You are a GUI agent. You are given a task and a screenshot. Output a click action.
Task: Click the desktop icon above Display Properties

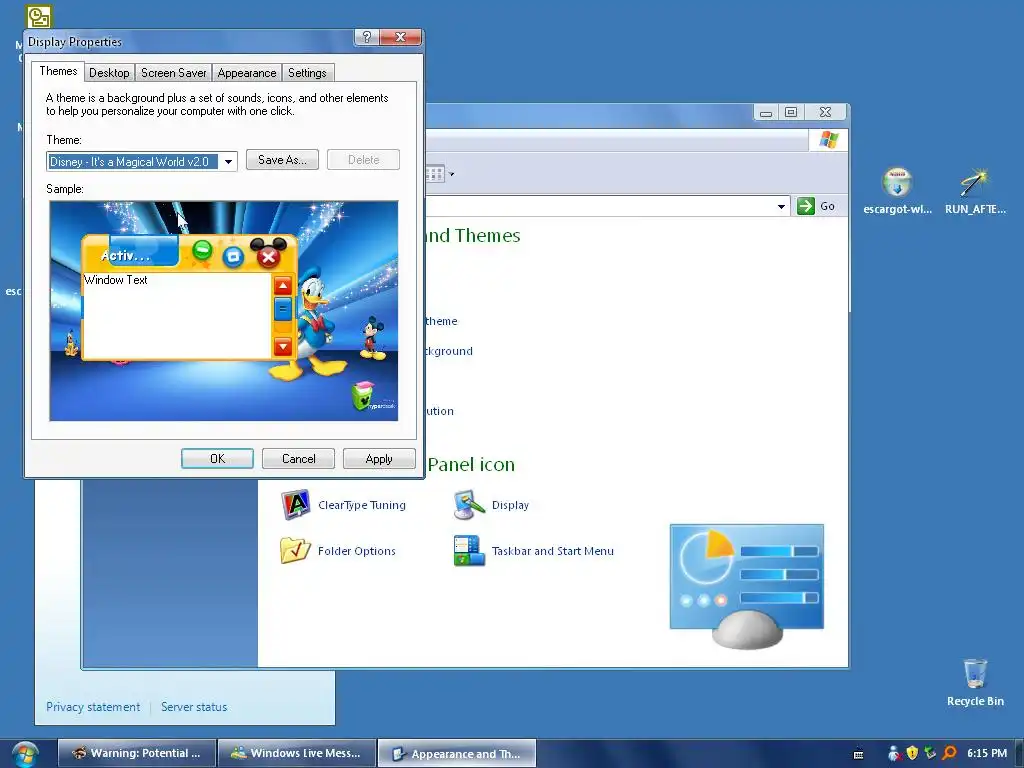(39, 16)
